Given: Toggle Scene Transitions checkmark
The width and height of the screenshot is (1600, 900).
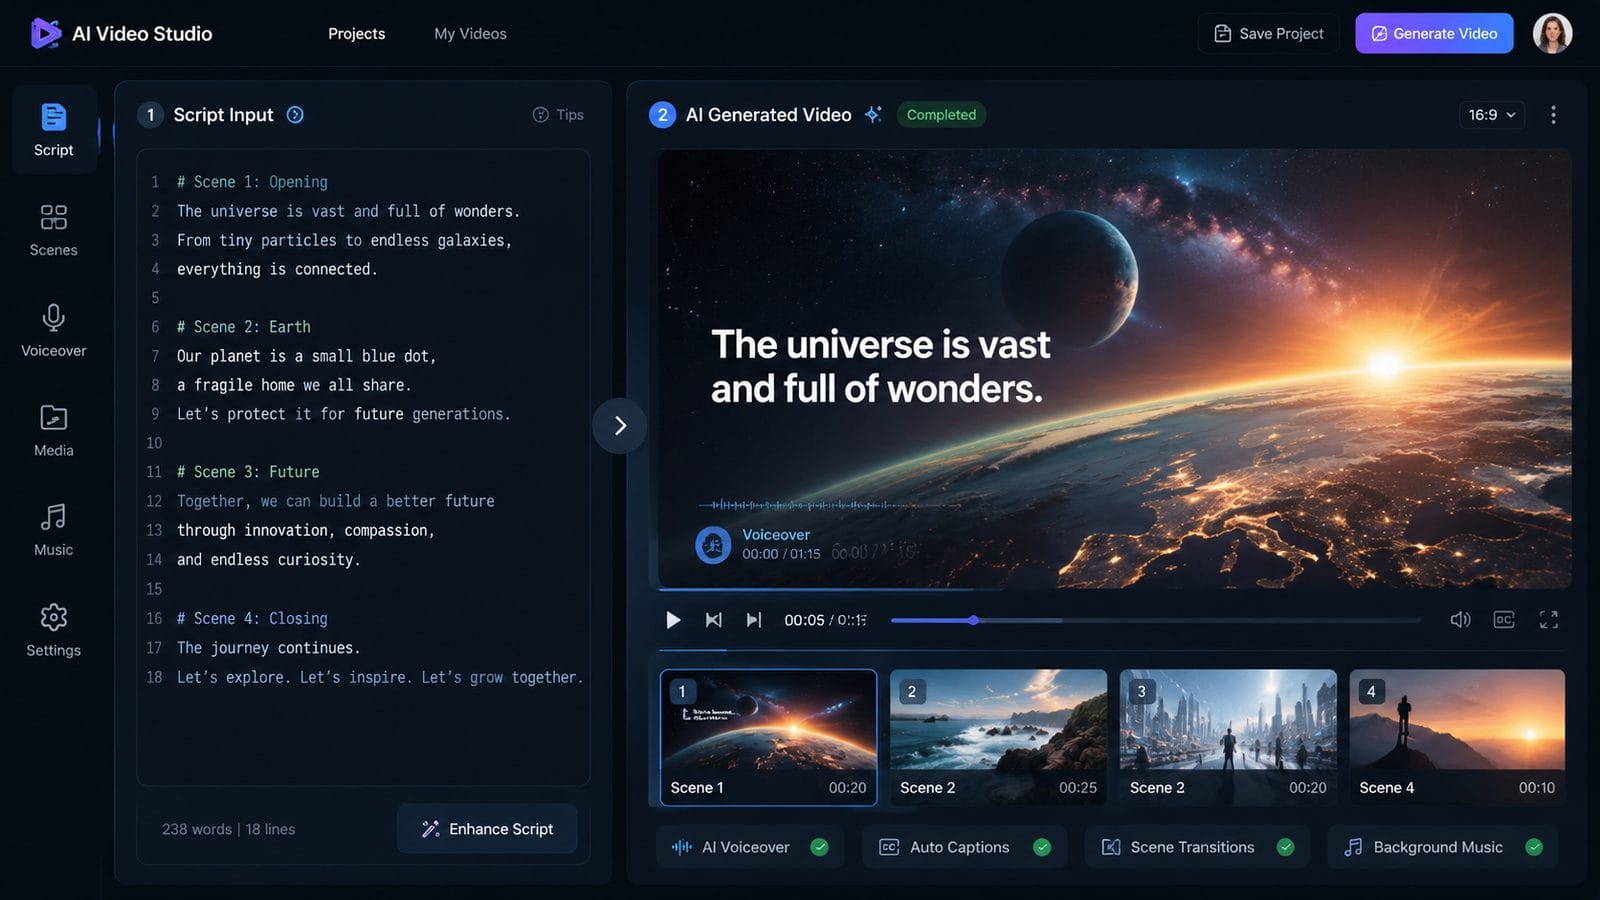Looking at the screenshot, I should 1286,847.
